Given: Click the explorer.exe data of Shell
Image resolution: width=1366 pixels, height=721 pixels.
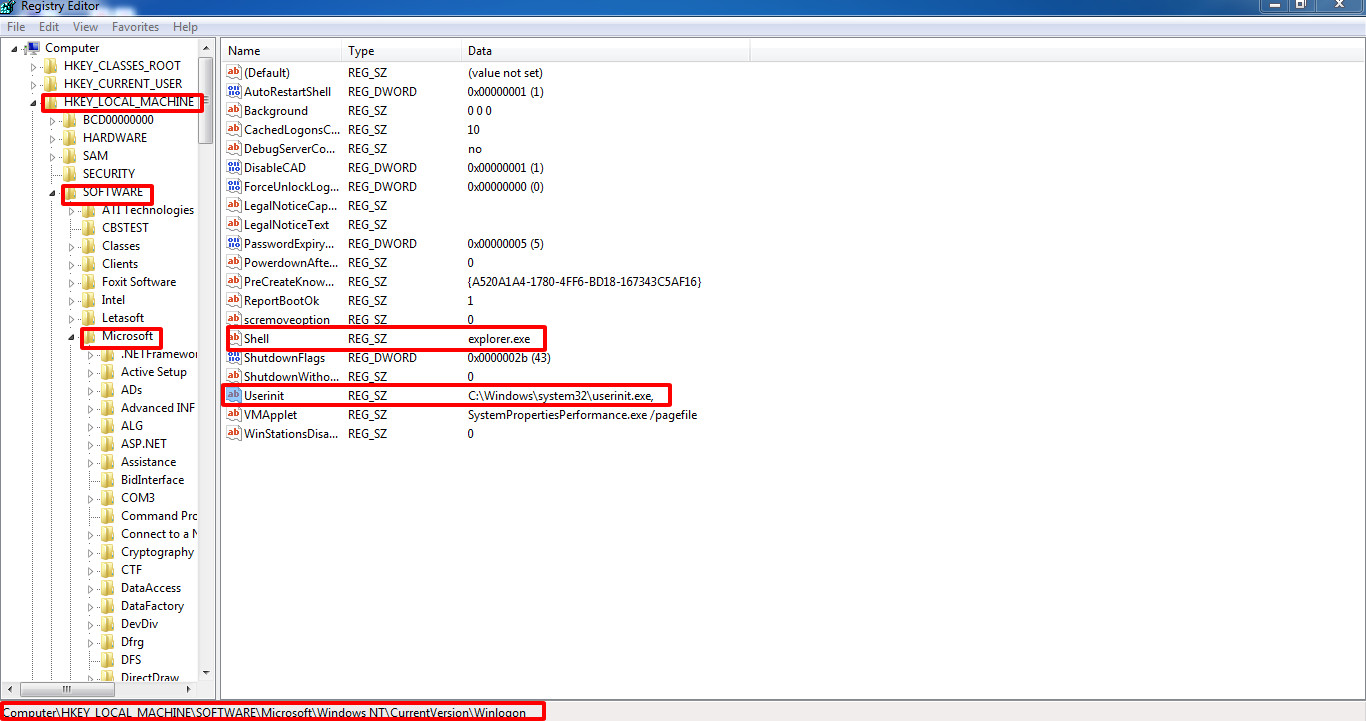Looking at the screenshot, I should [x=499, y=339].
